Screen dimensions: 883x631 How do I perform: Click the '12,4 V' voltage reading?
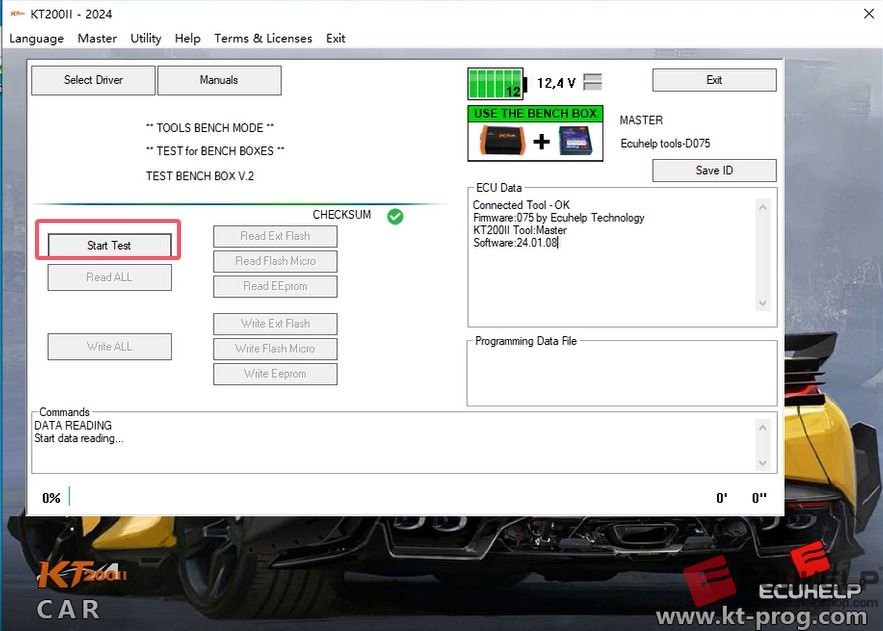click(x=556, y=83)
